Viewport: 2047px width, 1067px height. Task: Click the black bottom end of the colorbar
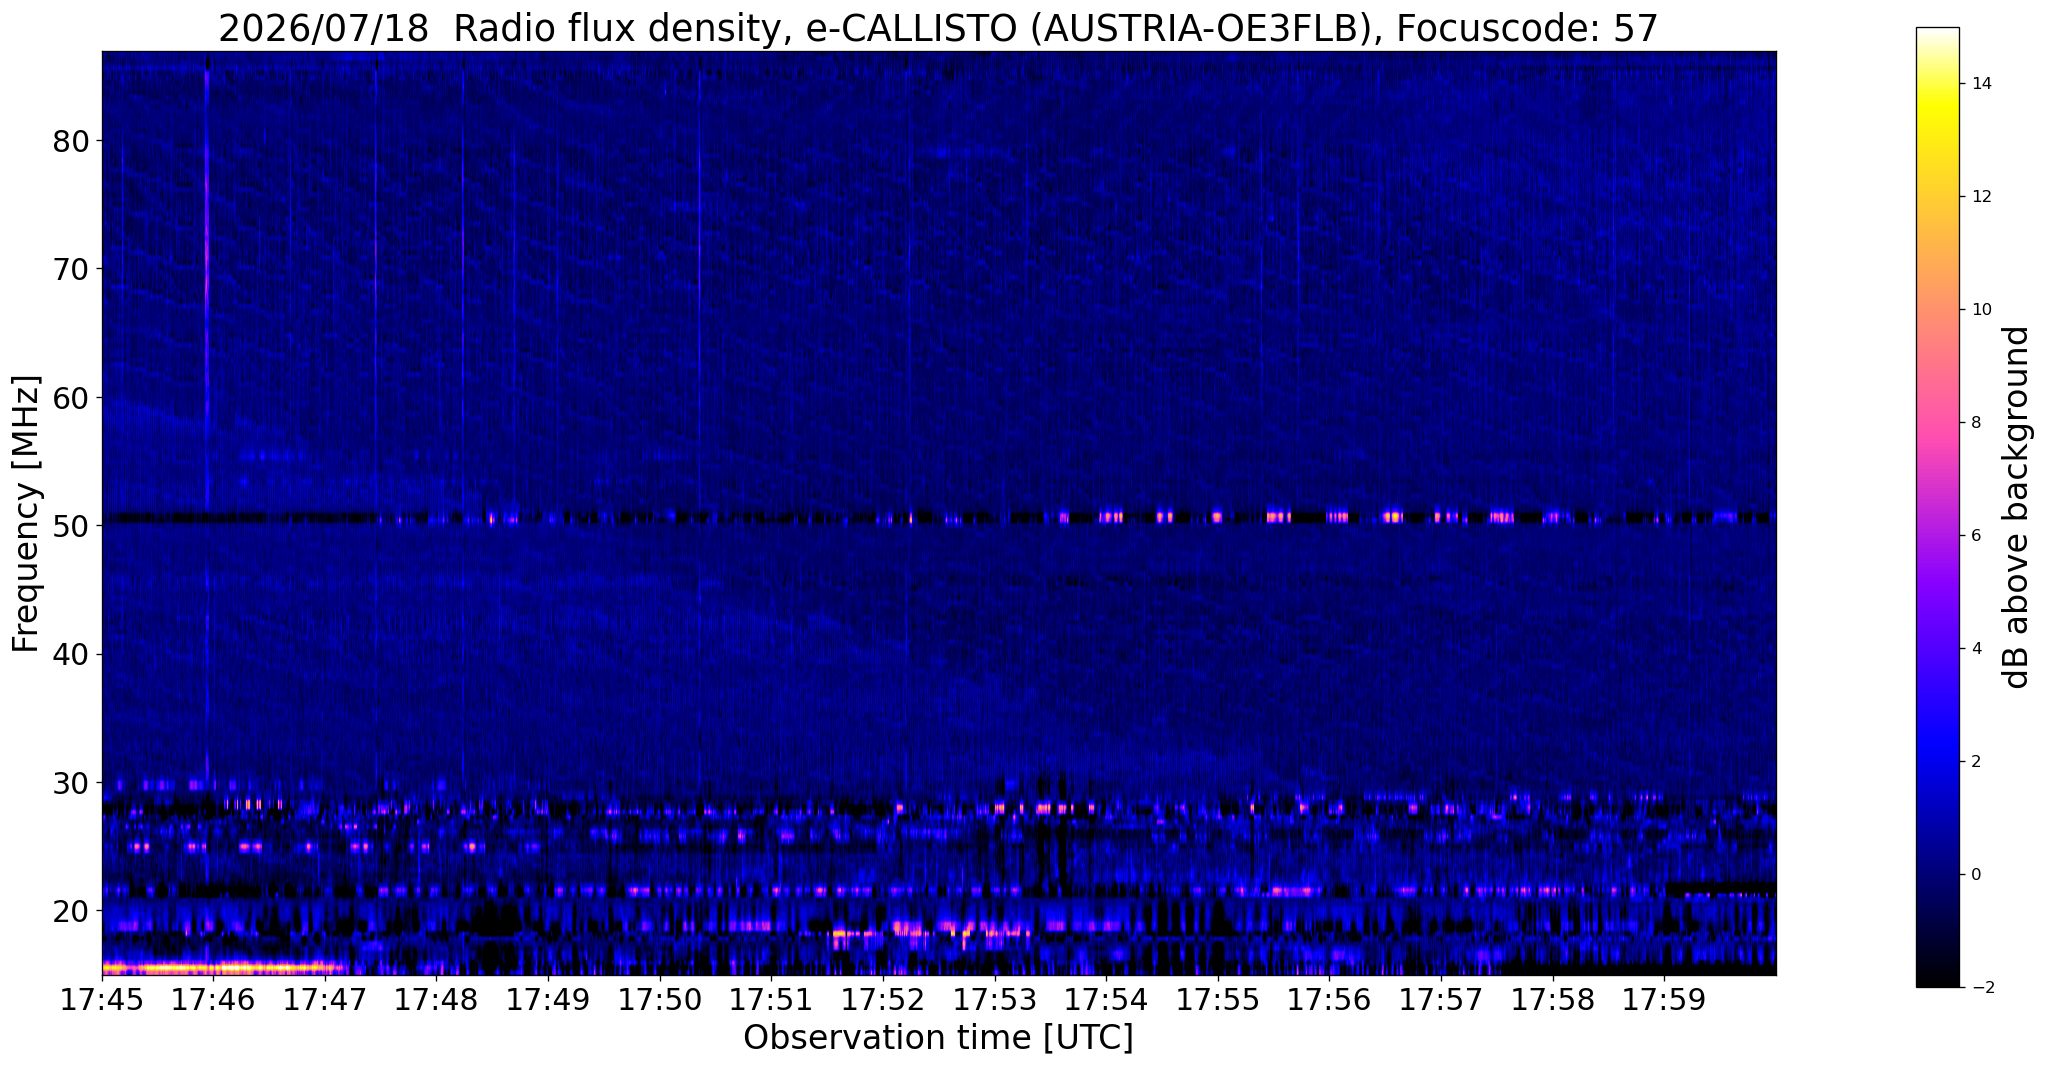(x=1937, y=980)
